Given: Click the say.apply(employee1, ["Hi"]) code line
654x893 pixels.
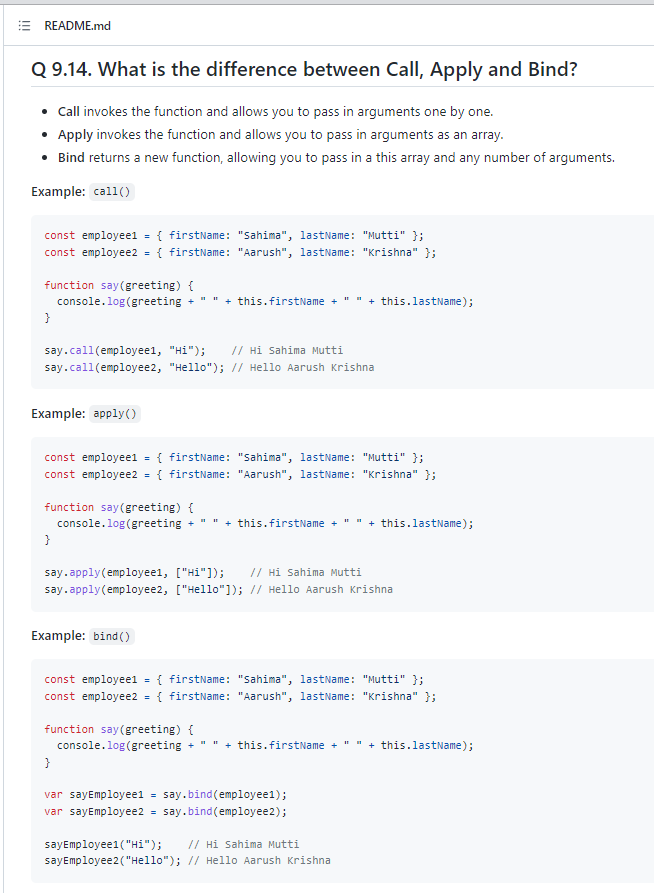Looking at the screenshot, I should 134,572.
